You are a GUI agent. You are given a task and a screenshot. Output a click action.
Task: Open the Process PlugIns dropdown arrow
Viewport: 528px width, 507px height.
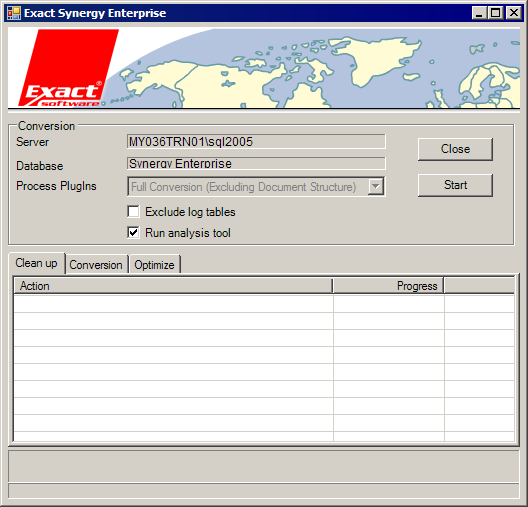pyautogui.click(x=375, y=187)
